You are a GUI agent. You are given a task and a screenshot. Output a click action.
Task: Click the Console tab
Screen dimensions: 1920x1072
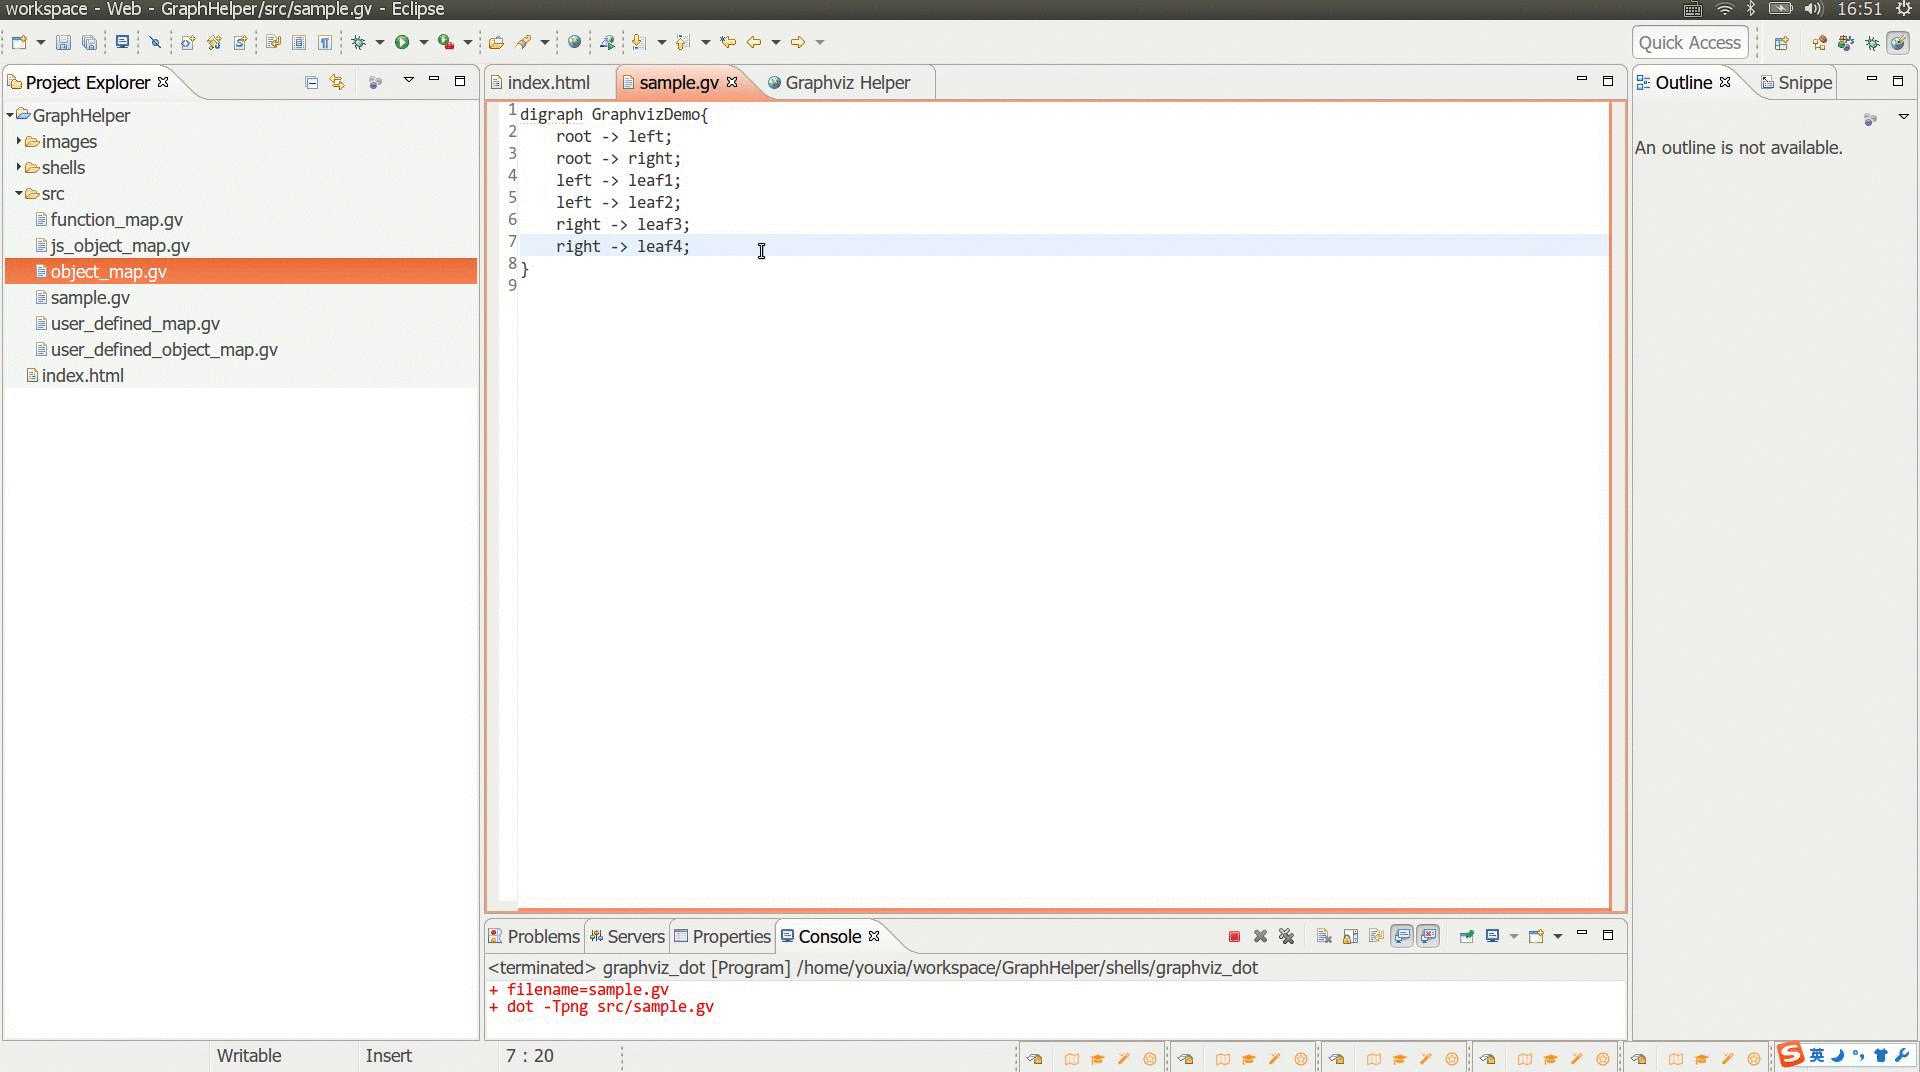pos(829,936)
